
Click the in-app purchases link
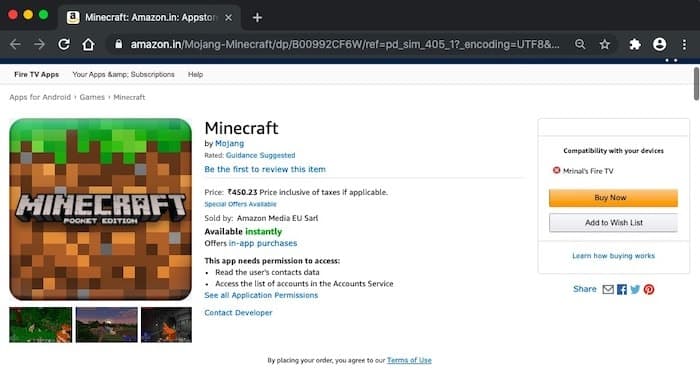[x=262, y=243]
